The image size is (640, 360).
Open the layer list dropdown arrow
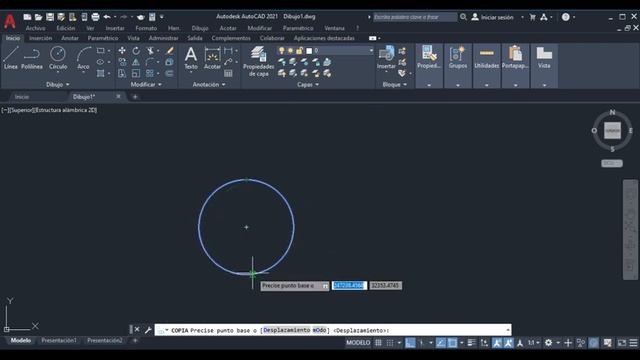click(x=371, y=51)
